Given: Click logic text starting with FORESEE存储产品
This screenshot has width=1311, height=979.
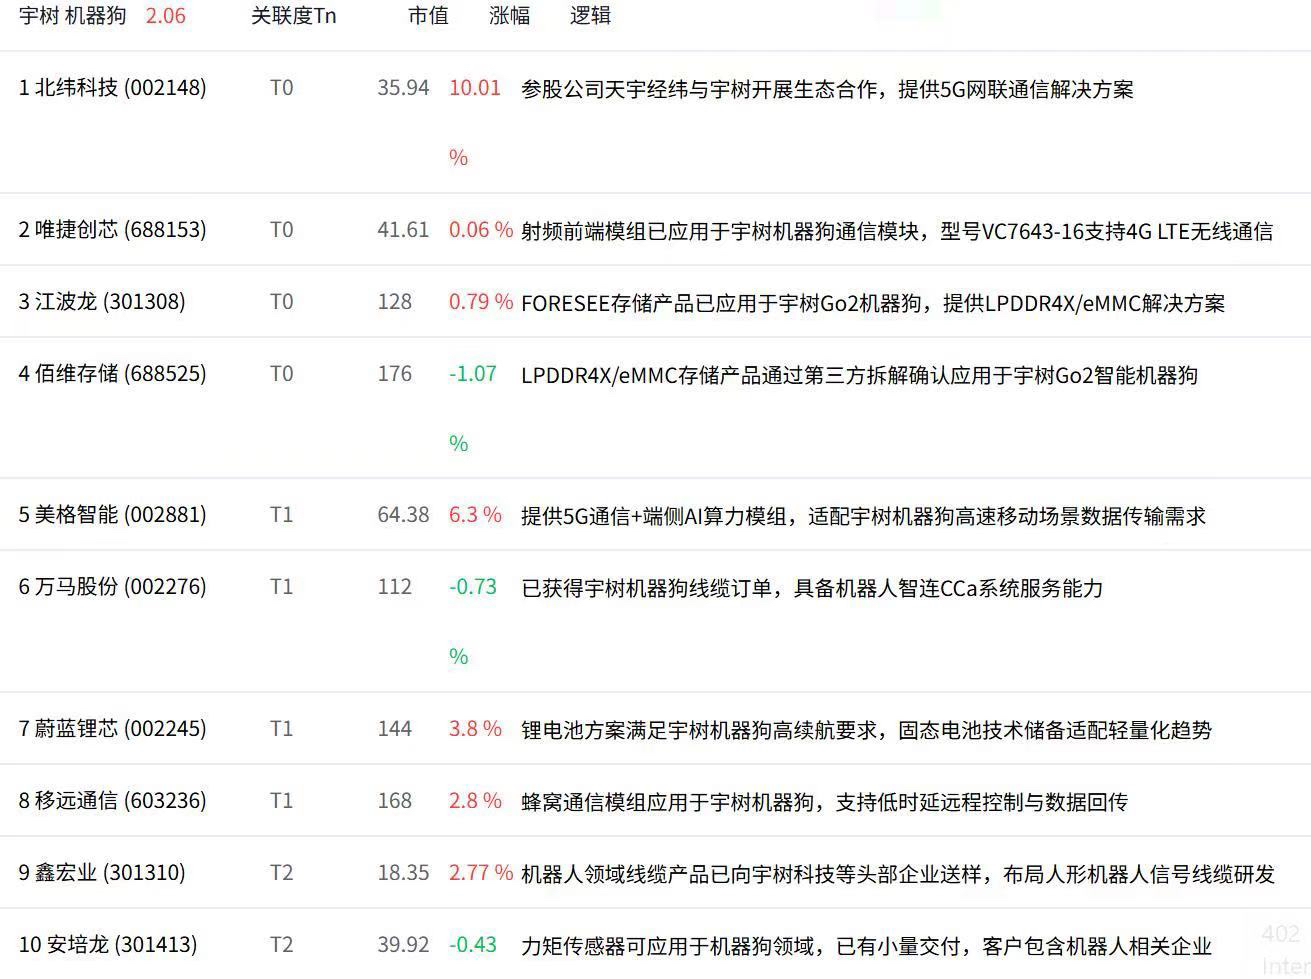Looking at the screenshot, I should [873, 303].
